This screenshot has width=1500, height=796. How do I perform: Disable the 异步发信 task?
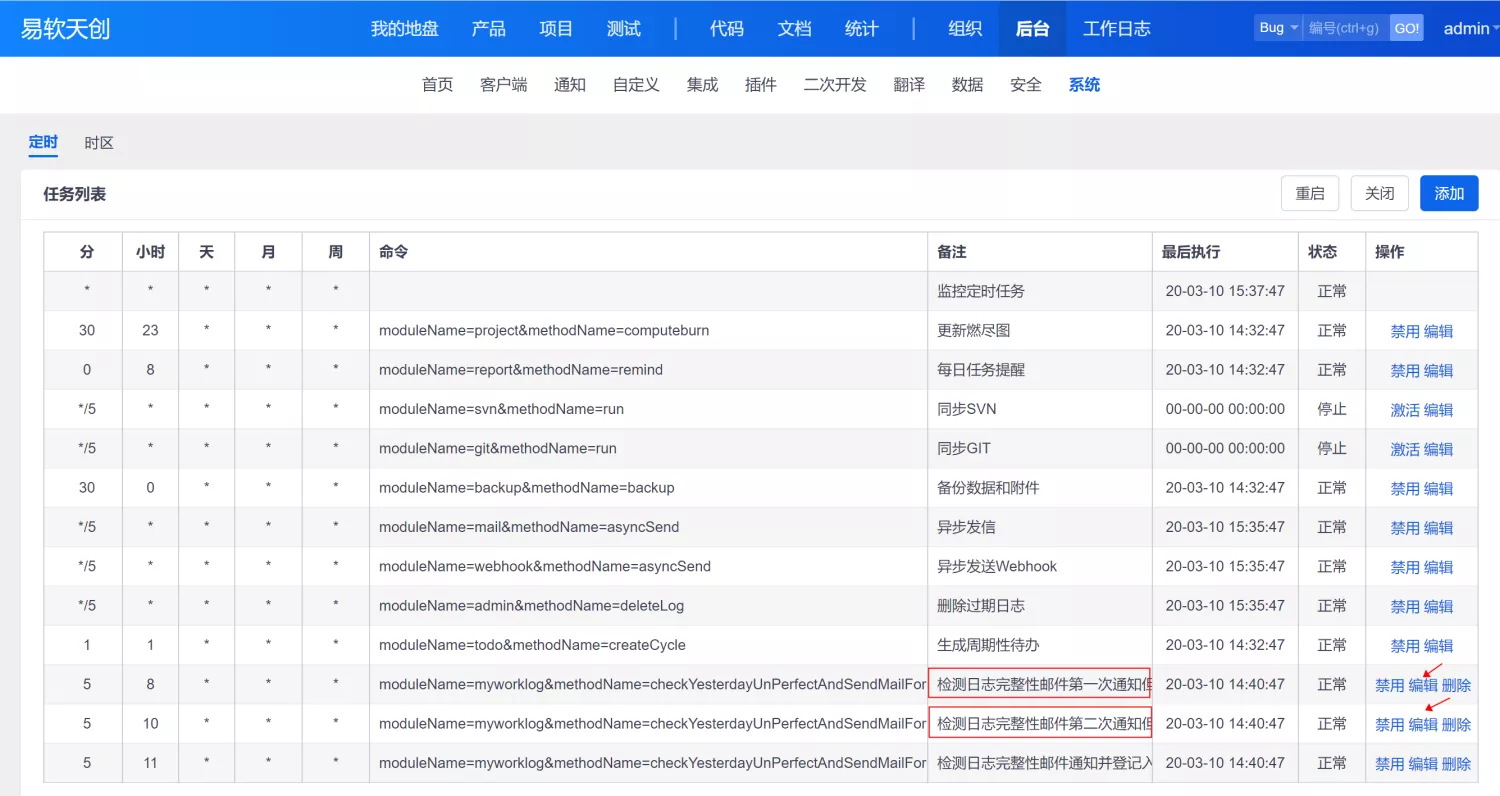[1405, 527]
